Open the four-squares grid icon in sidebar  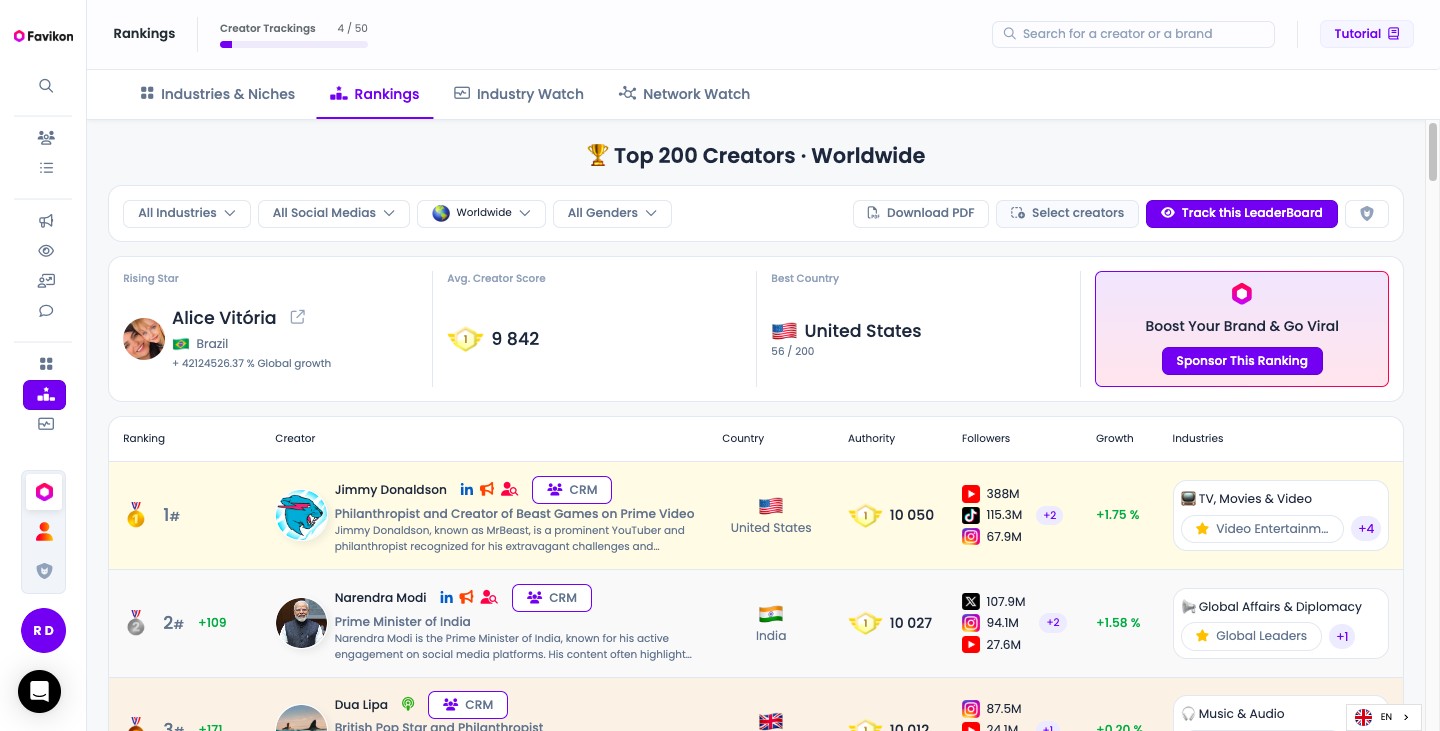point(46,364)
